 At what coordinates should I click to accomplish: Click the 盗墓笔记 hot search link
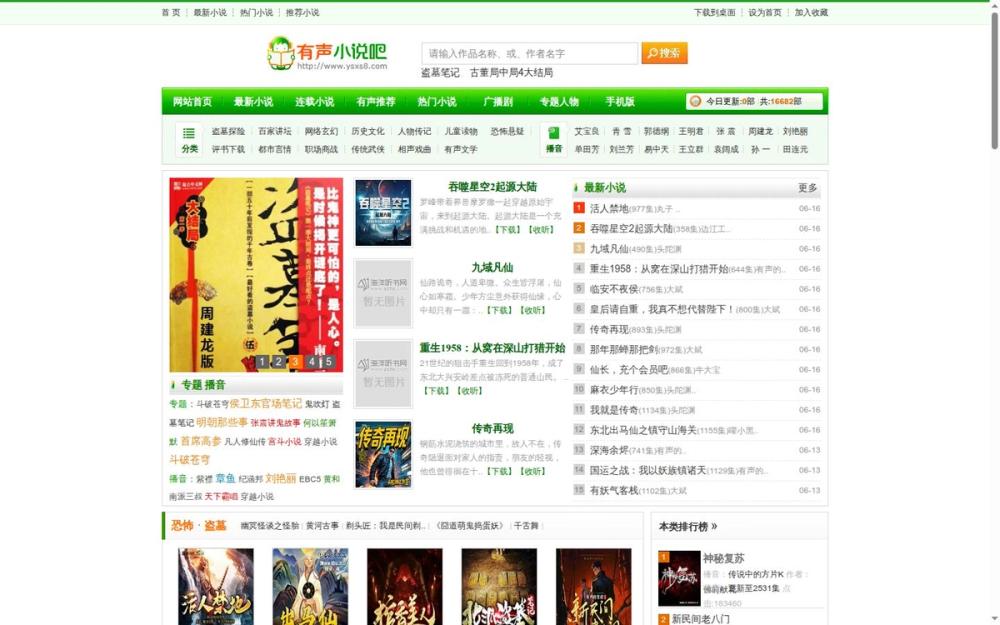click(440, 73)
